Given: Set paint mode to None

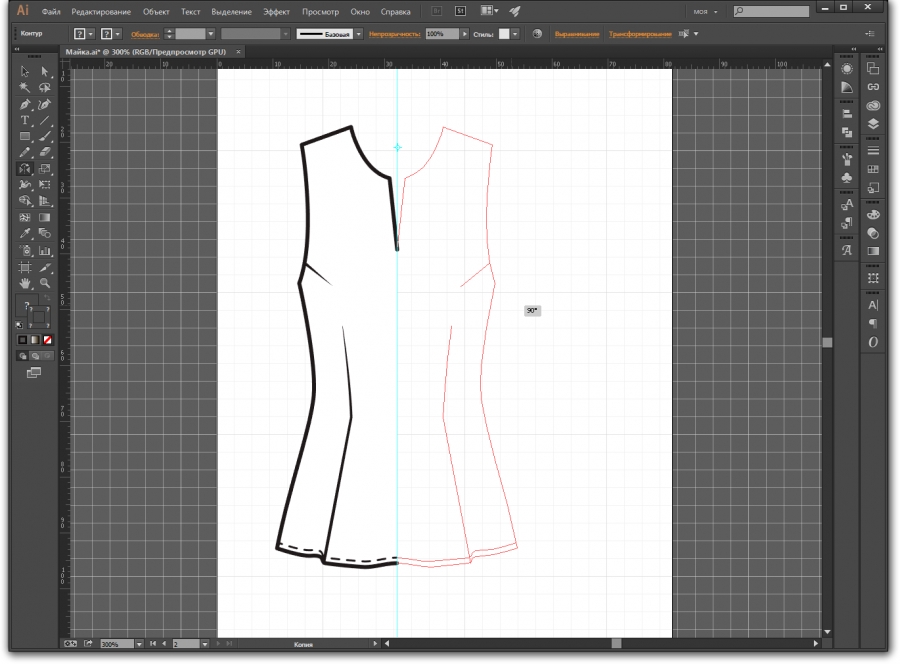Looking at the screenshot, I should [48, 340].
